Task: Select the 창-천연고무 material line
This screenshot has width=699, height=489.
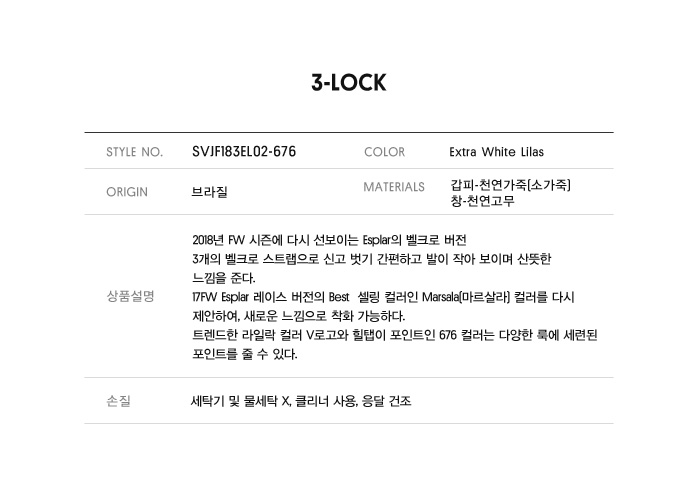Action: coord(483,201)
